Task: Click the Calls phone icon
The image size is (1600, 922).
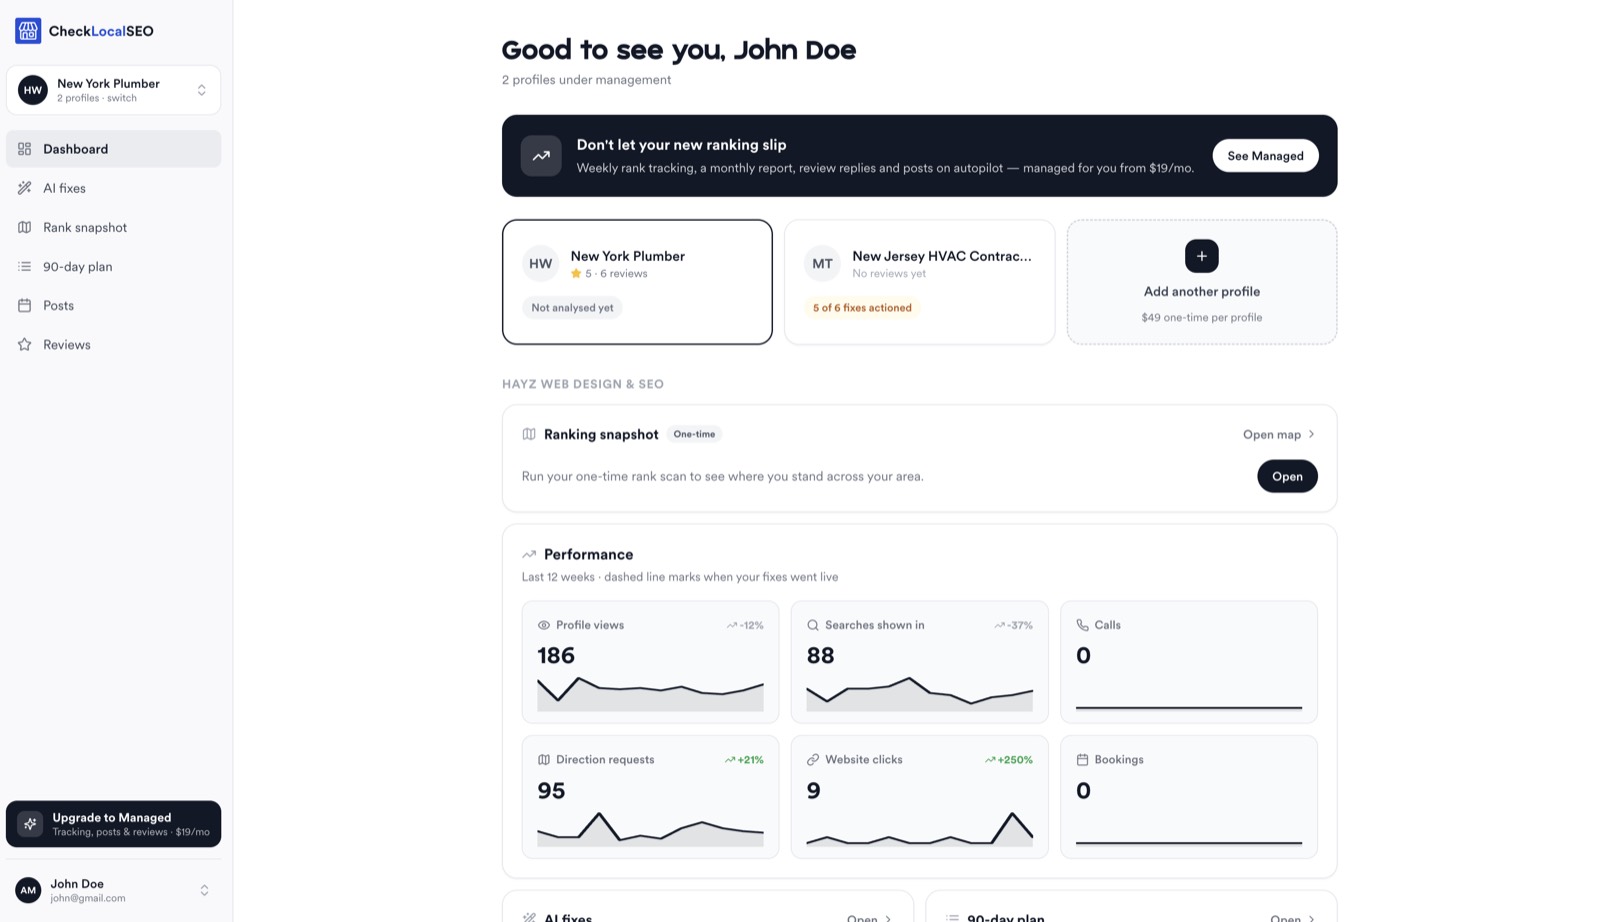Action: tap(1082, 625)
